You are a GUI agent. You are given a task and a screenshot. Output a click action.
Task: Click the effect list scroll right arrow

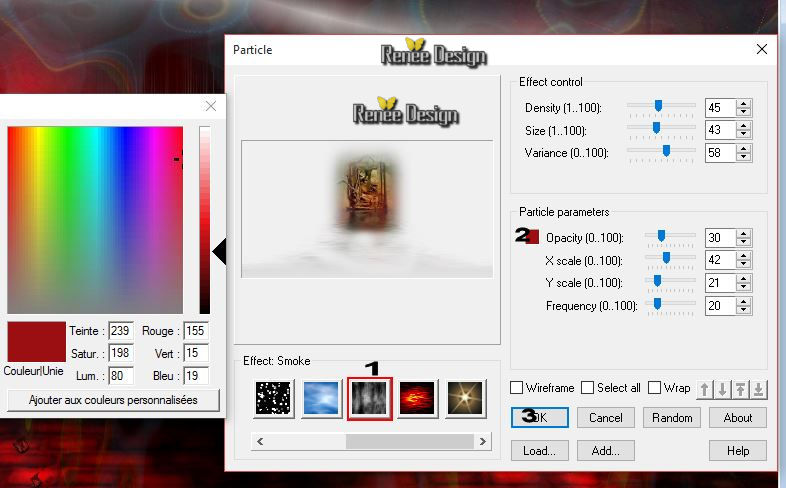pos(483,441)
